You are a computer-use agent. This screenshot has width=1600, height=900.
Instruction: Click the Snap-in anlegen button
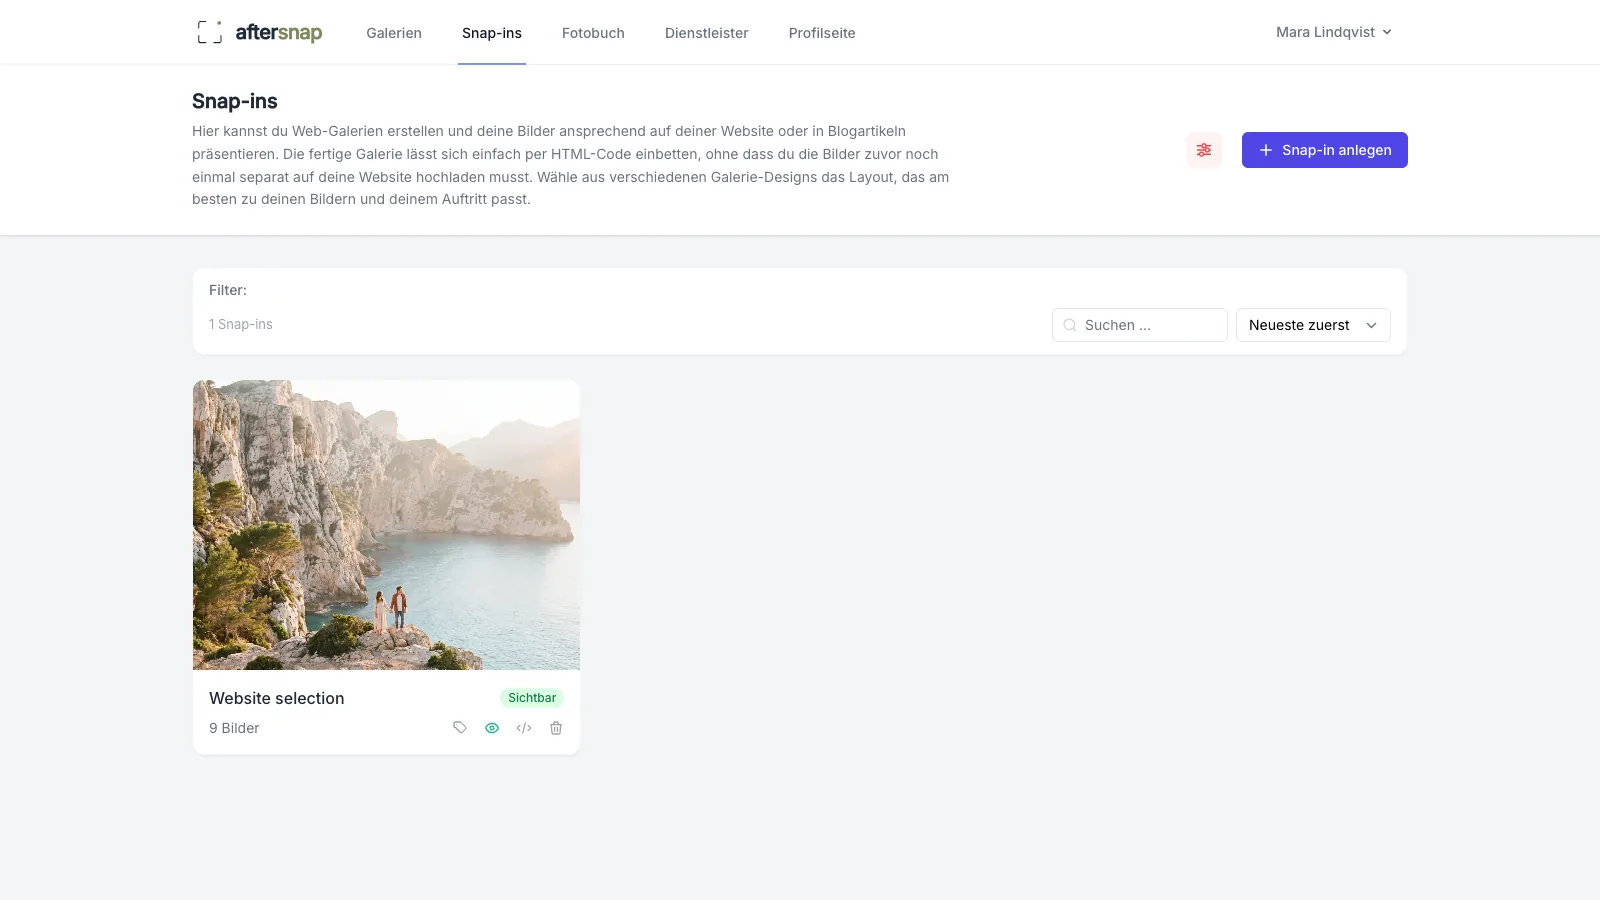1325,150
